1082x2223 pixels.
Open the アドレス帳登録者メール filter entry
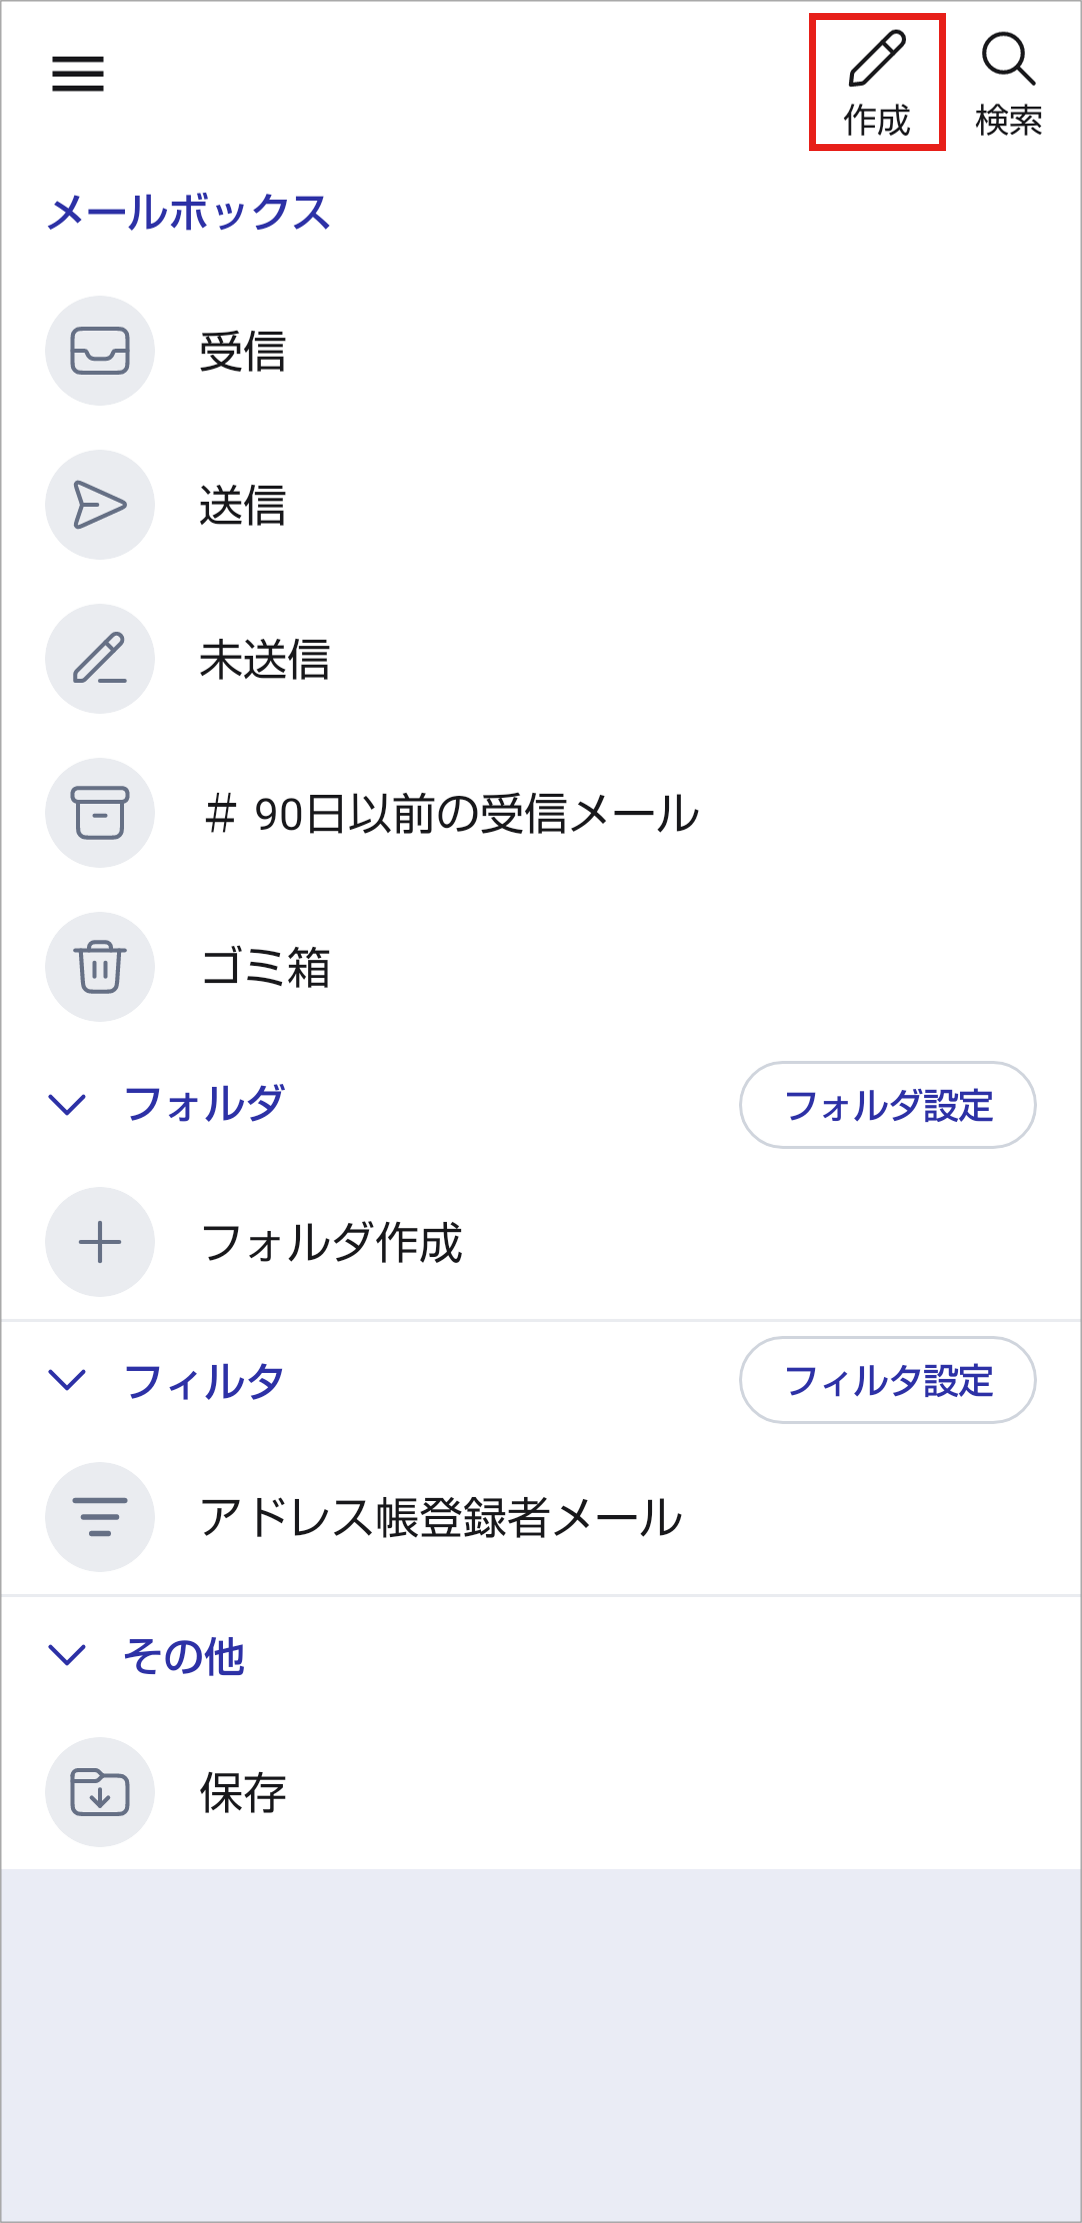tap(441, 1518)
